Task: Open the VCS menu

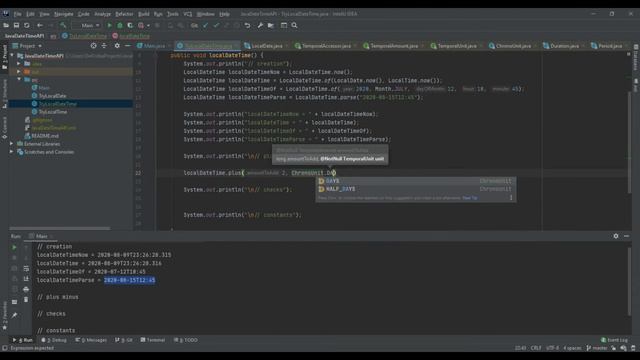Action: pyautogui.click(x=188, y=14)
